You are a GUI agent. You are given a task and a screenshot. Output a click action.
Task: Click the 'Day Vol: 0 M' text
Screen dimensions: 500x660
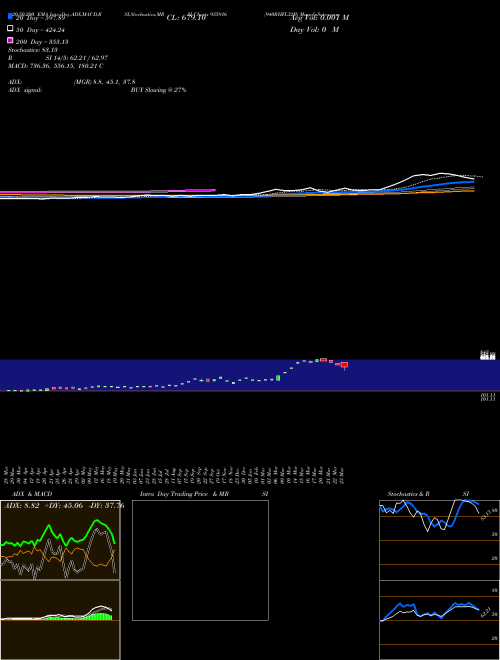(x=314, y=30)
